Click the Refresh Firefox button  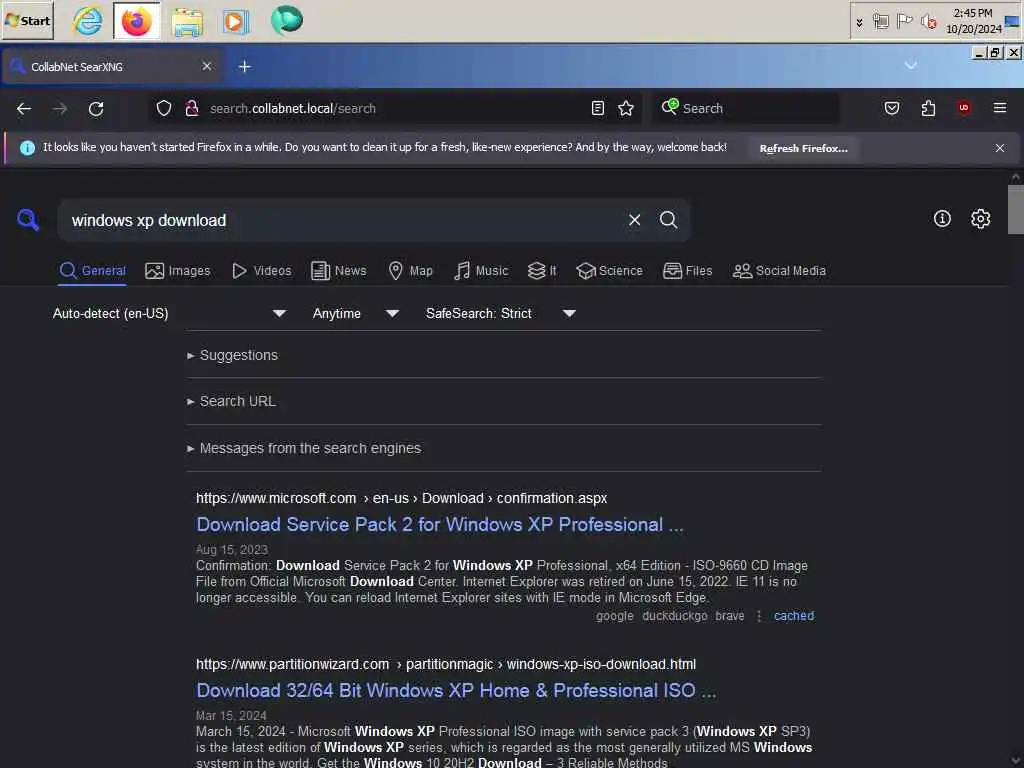point(803,148)
